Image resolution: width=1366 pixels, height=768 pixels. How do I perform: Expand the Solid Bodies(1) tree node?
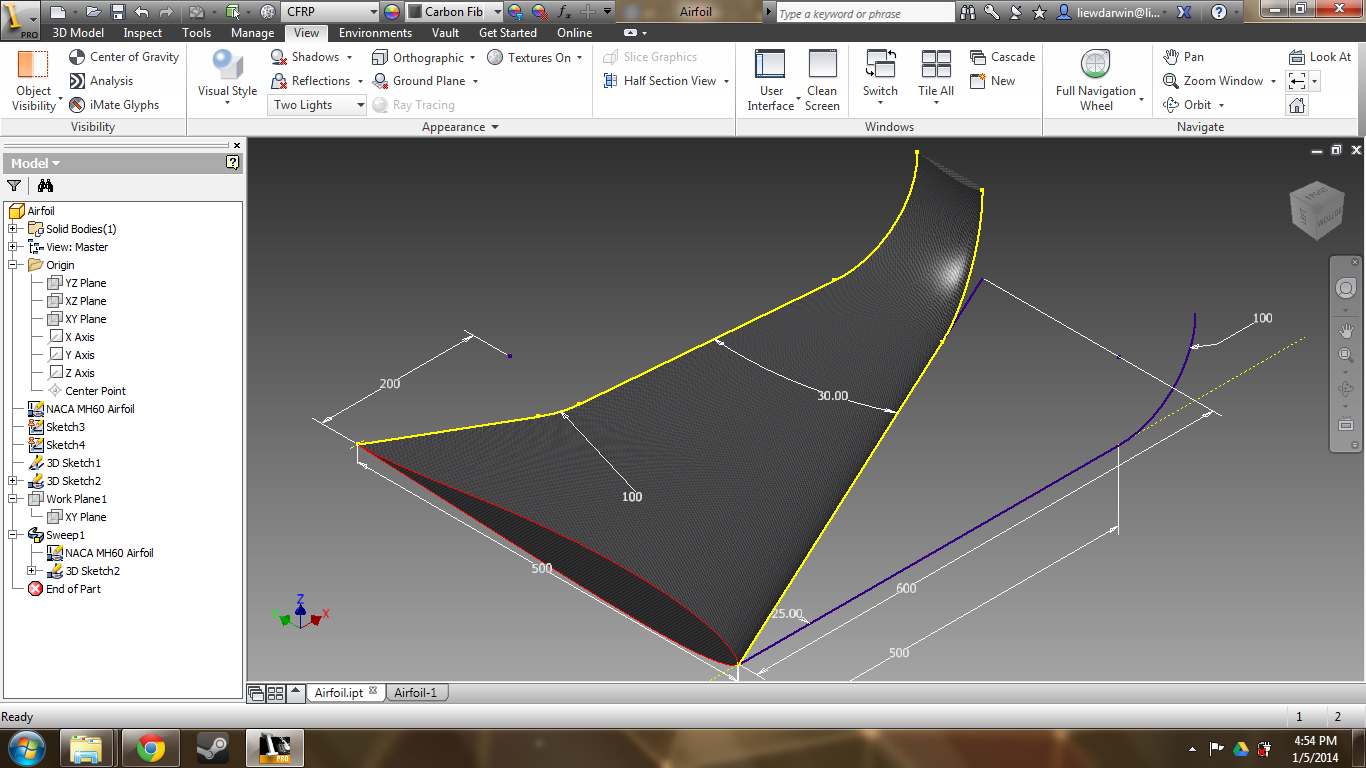(x=12, y=228)
